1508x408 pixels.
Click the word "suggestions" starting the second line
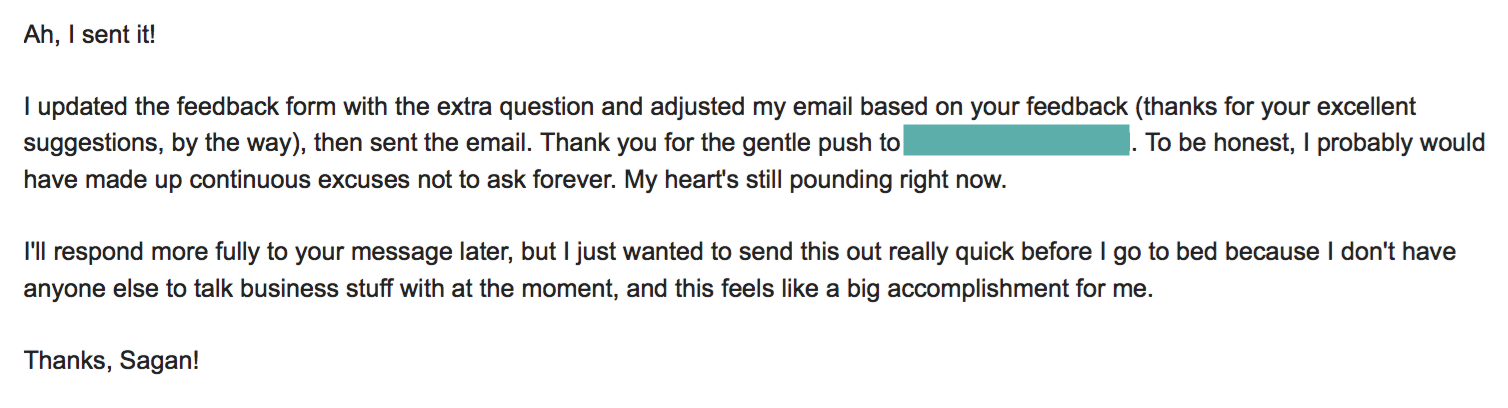[x=80, y=143]
